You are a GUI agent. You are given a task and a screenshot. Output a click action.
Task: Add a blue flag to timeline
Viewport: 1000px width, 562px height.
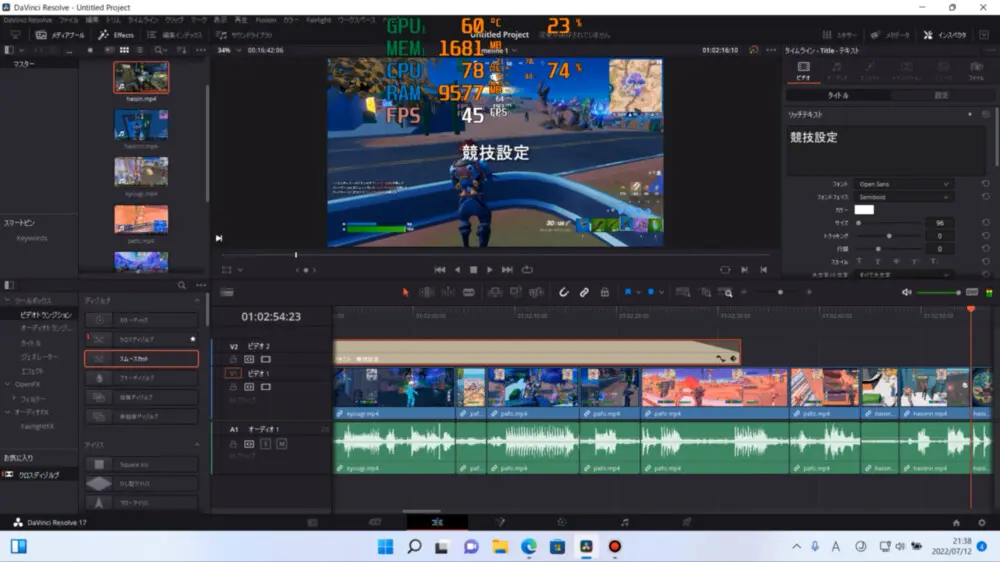coord(628,292)
